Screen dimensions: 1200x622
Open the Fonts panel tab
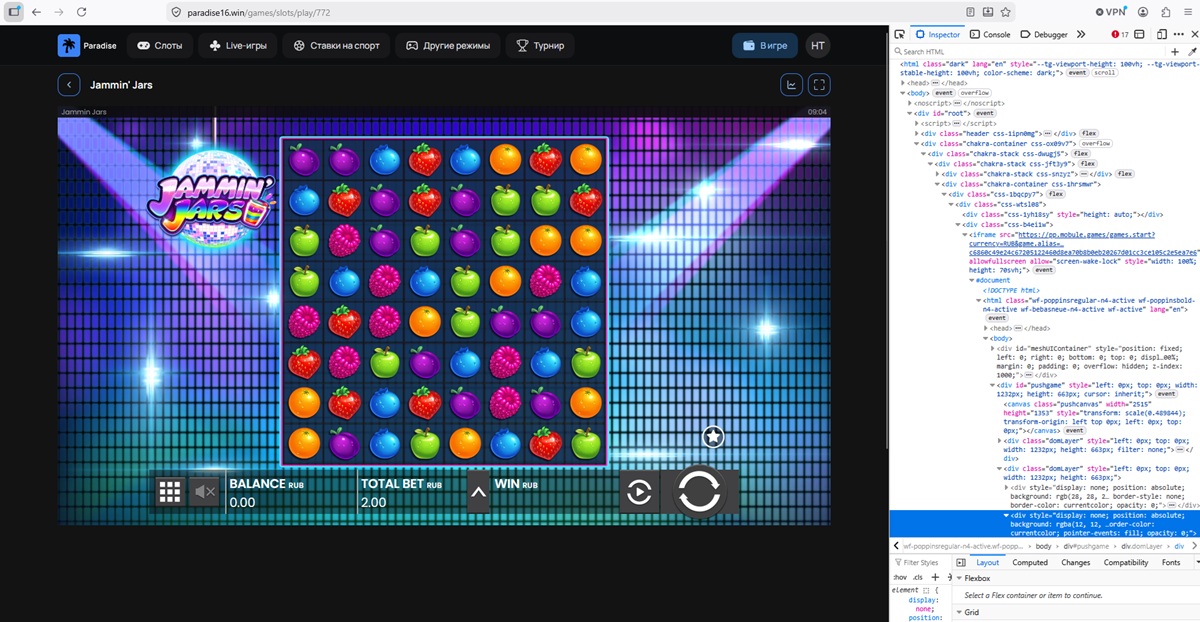tap(1171, 563)
